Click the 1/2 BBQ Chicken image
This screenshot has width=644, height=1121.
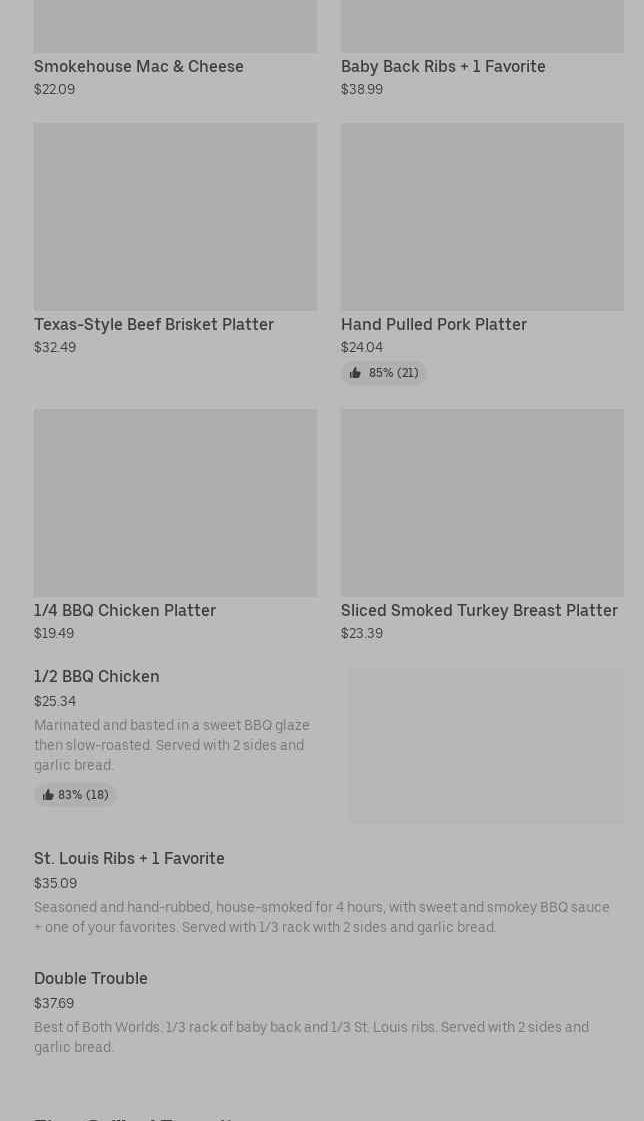click(x=486, y=746)
